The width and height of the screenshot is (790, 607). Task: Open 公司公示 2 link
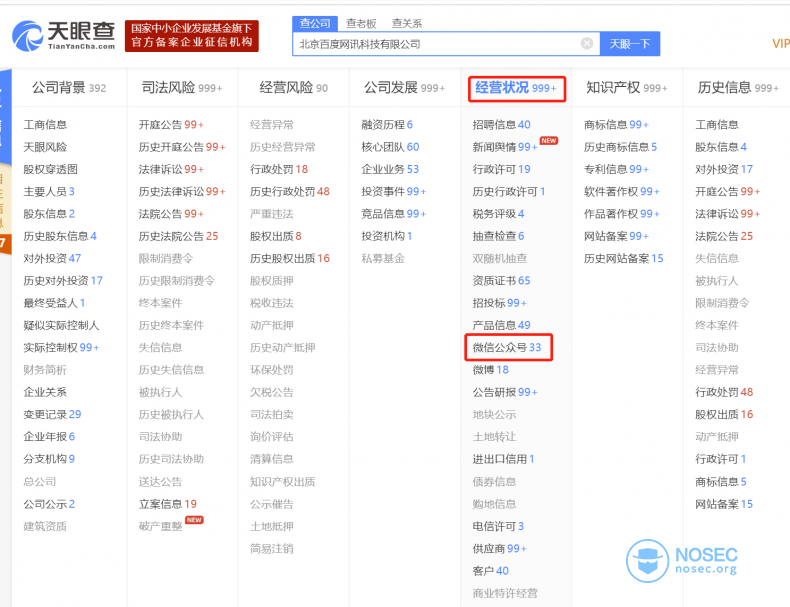(49, 504)
